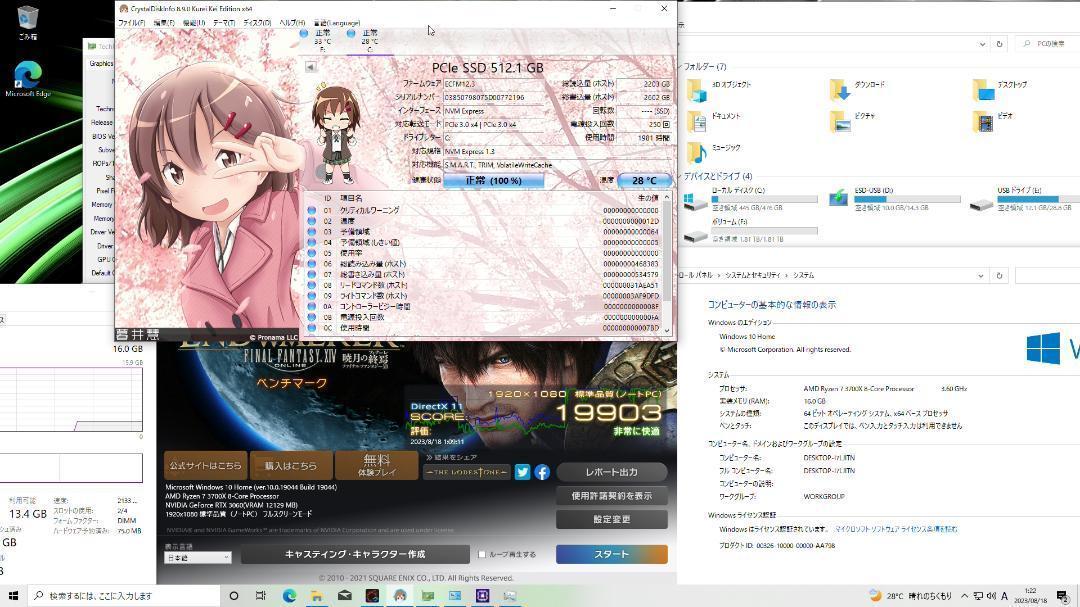Open the ファイル(F) menu in CrystalDiskInfo

(x=132, y=23)
